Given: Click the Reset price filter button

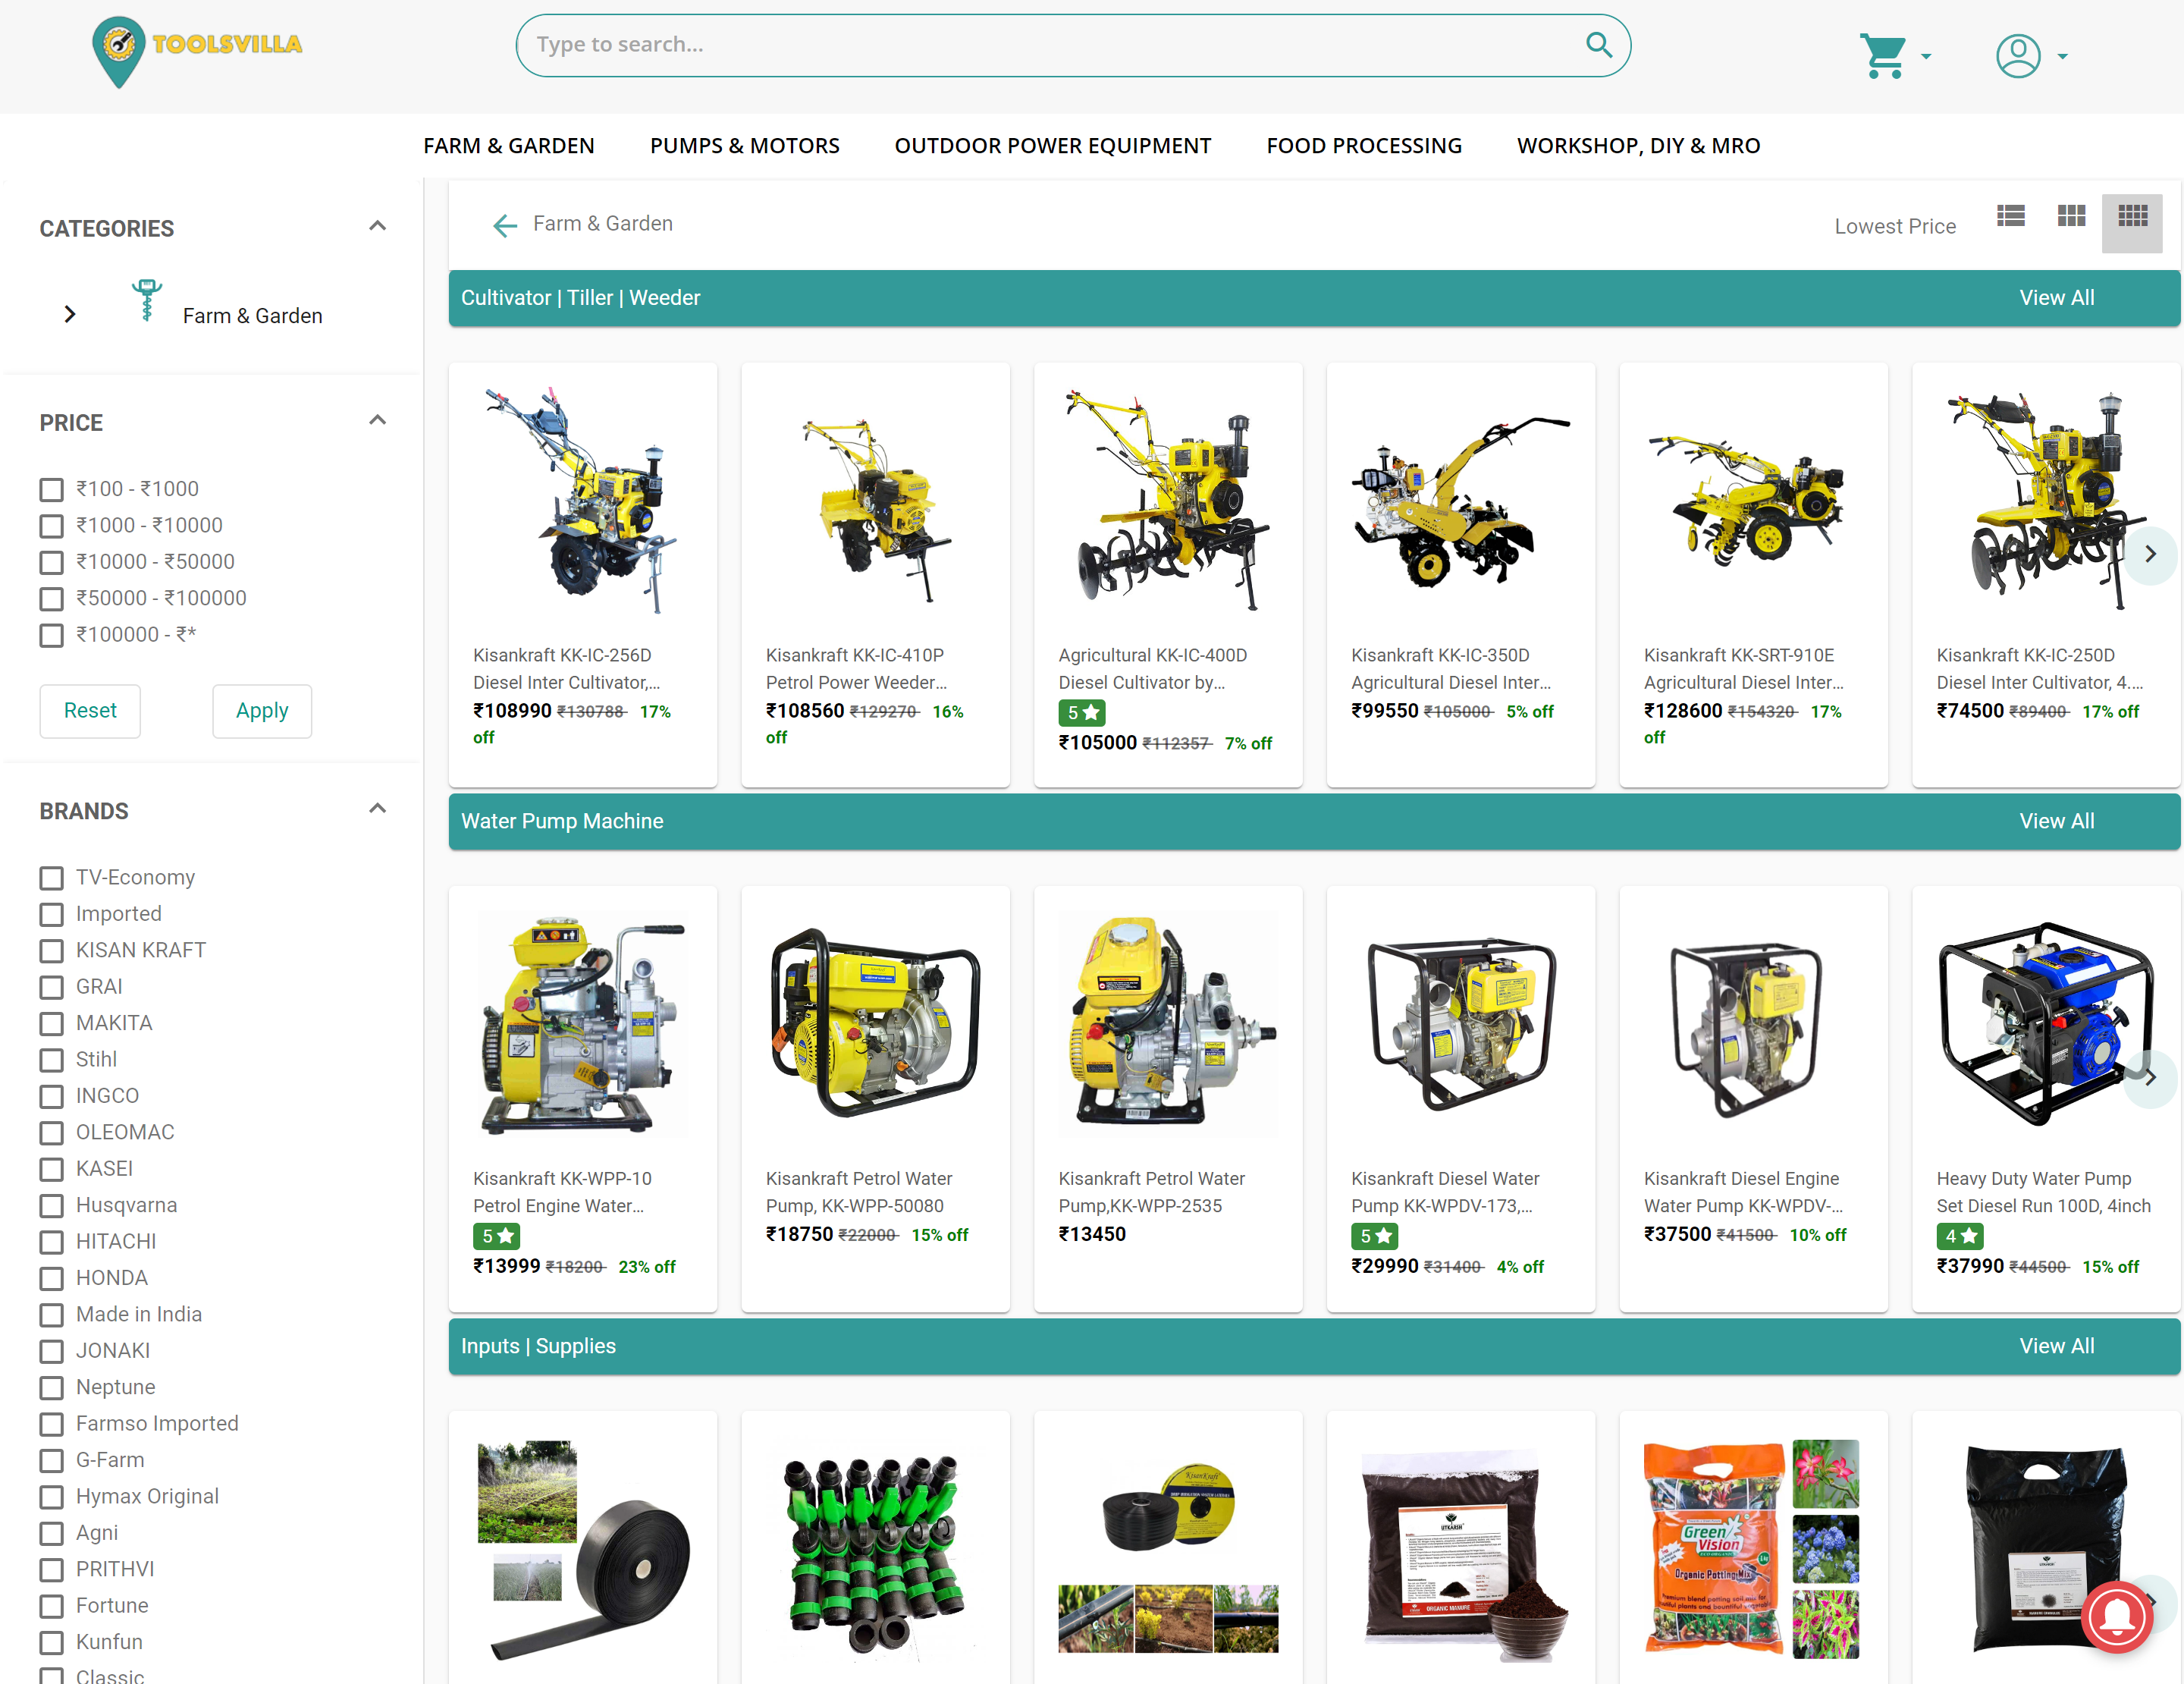Looking at the screenshot, I should tap(90, 711).
